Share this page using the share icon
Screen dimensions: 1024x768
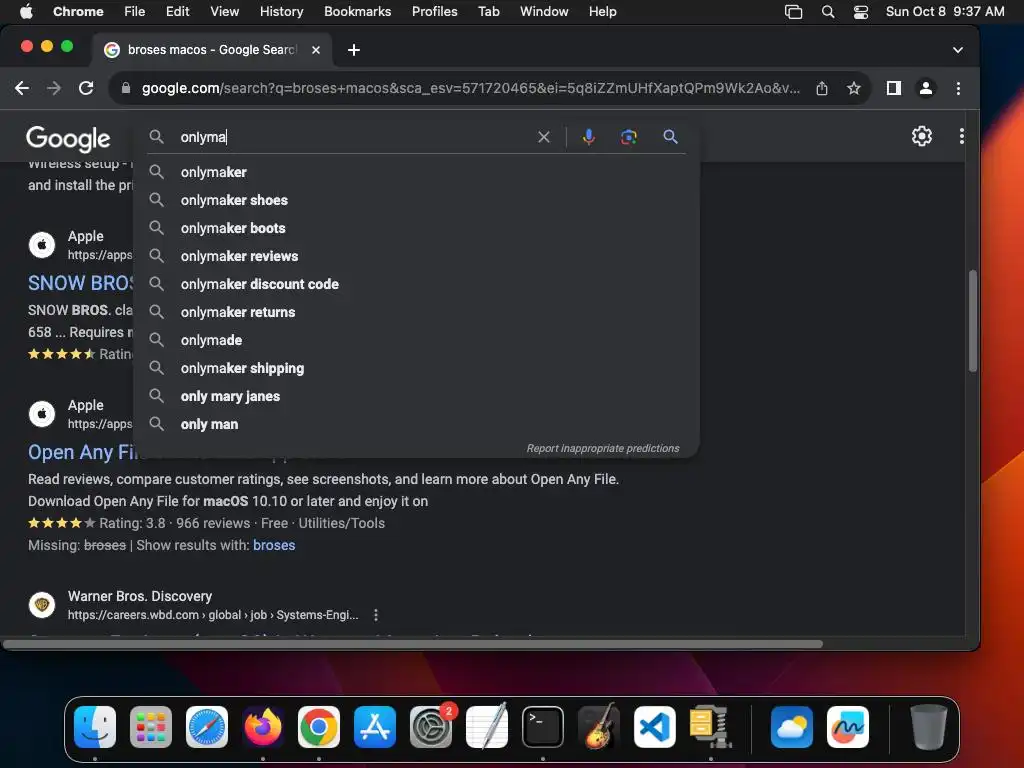point(822,88)
